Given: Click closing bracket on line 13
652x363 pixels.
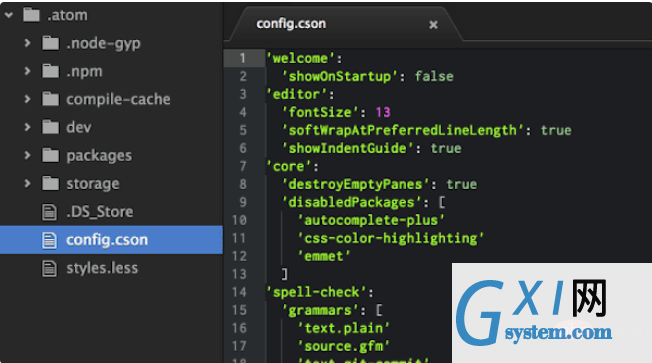Looking at the screenshot, I should 284,274.
